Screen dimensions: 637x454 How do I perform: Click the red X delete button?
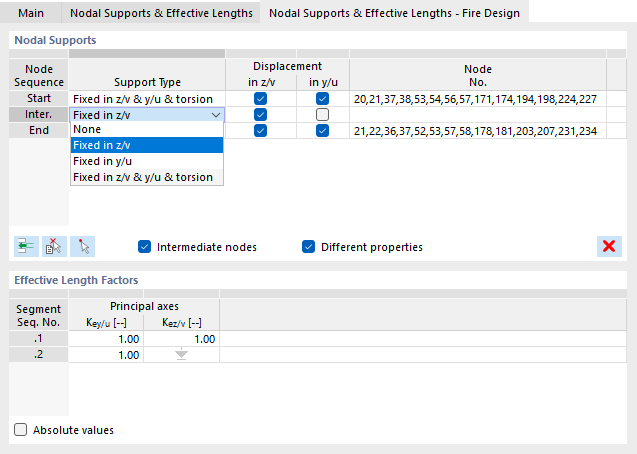tap(607, 247)
